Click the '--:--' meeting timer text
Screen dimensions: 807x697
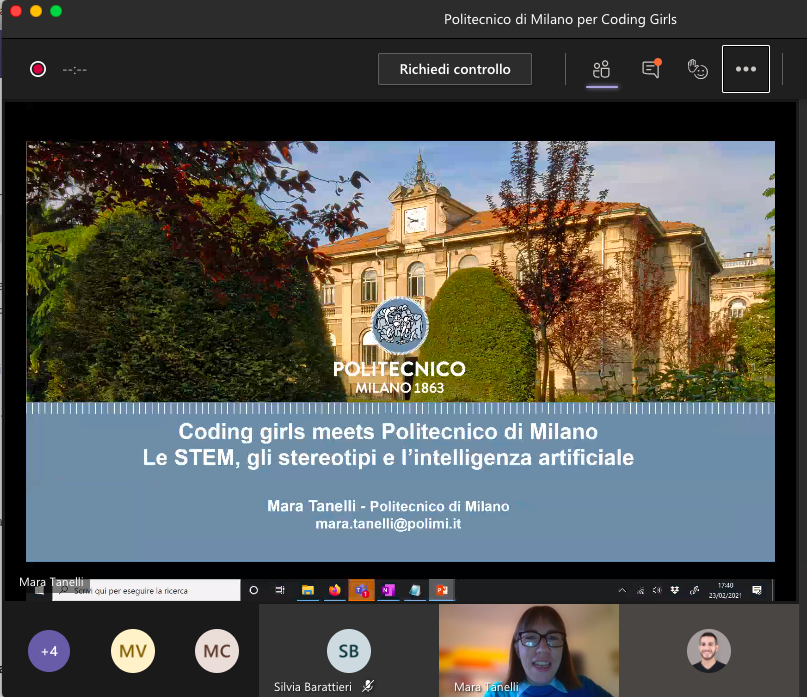[x=75, y=69]
